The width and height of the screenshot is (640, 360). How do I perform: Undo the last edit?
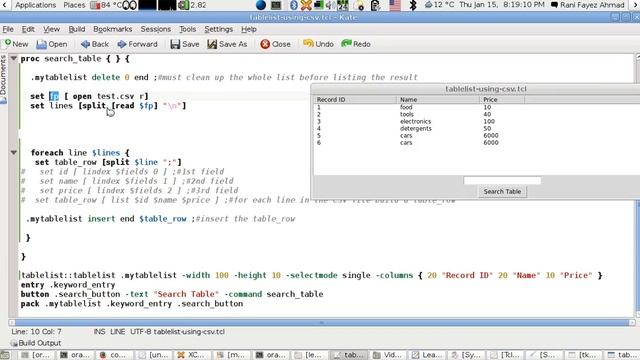pyautogui.click(x=318, y=44)
